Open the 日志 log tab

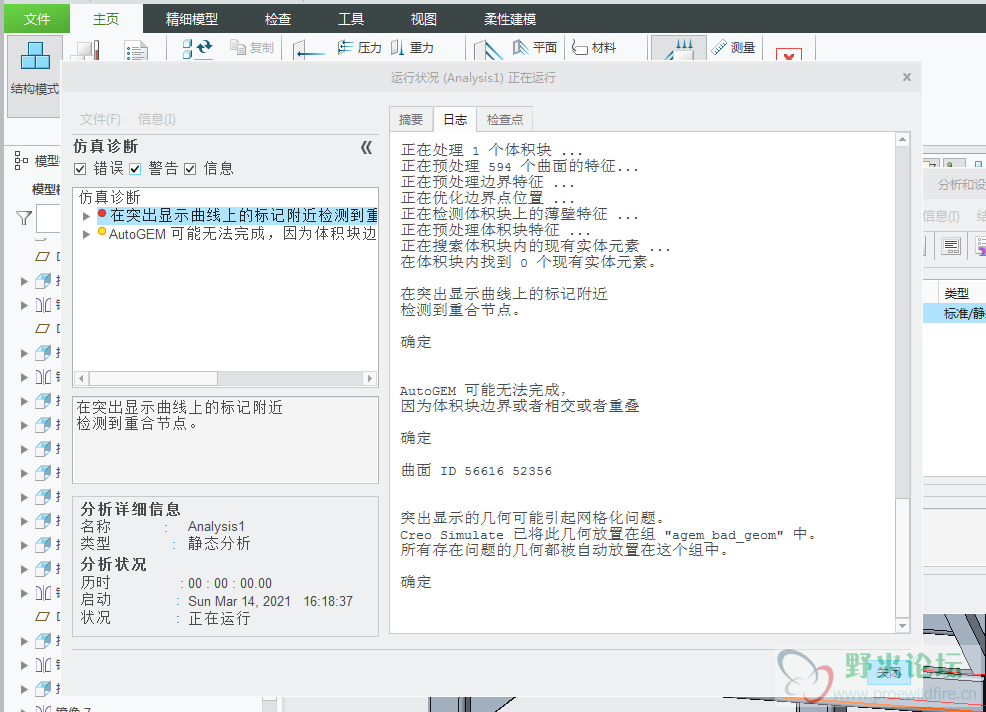[x=455, y=119]
